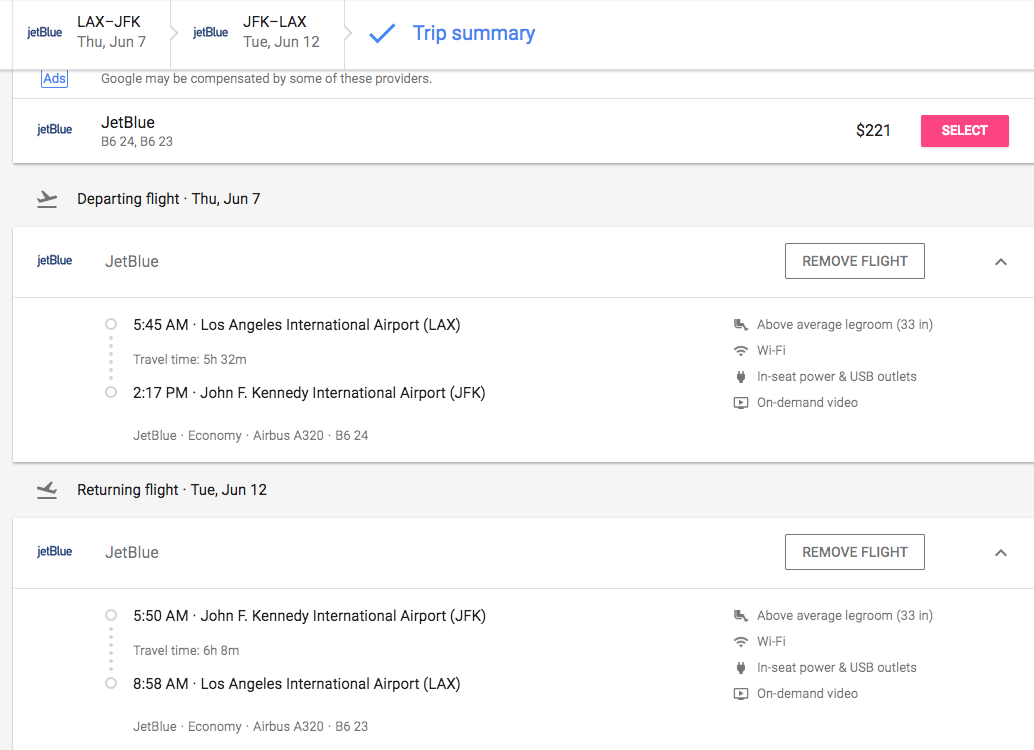Viewport: 1034px width, 750px height.
Task: Collapse the returning flight details
Action: click(x=1000, y=553)
